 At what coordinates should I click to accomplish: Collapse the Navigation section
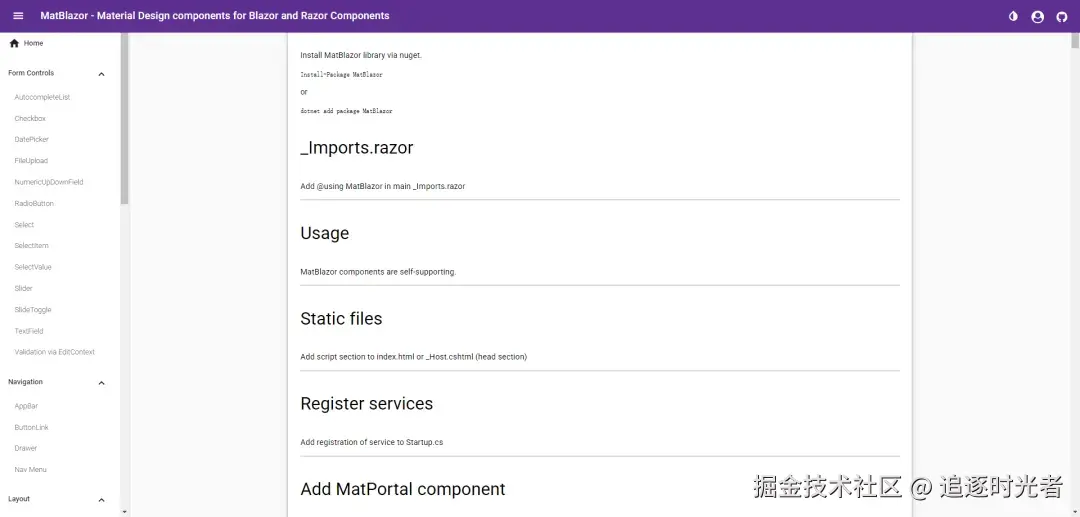(x=101, y=383)
